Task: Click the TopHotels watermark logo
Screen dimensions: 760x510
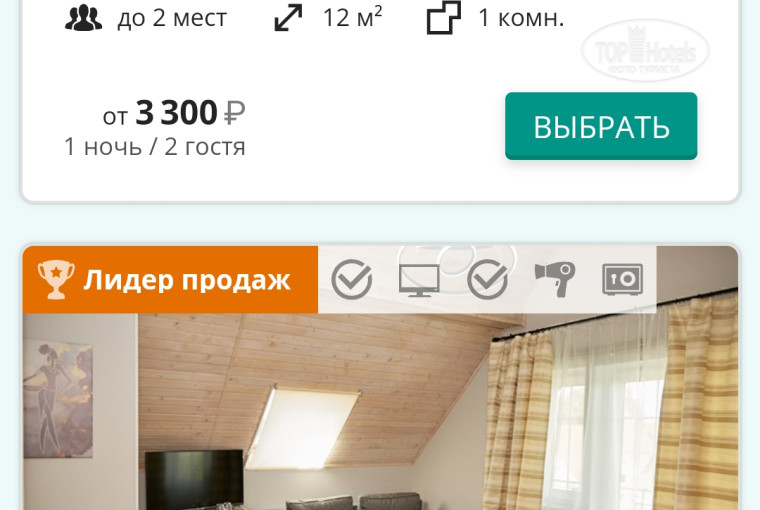Action: (645, 50)
